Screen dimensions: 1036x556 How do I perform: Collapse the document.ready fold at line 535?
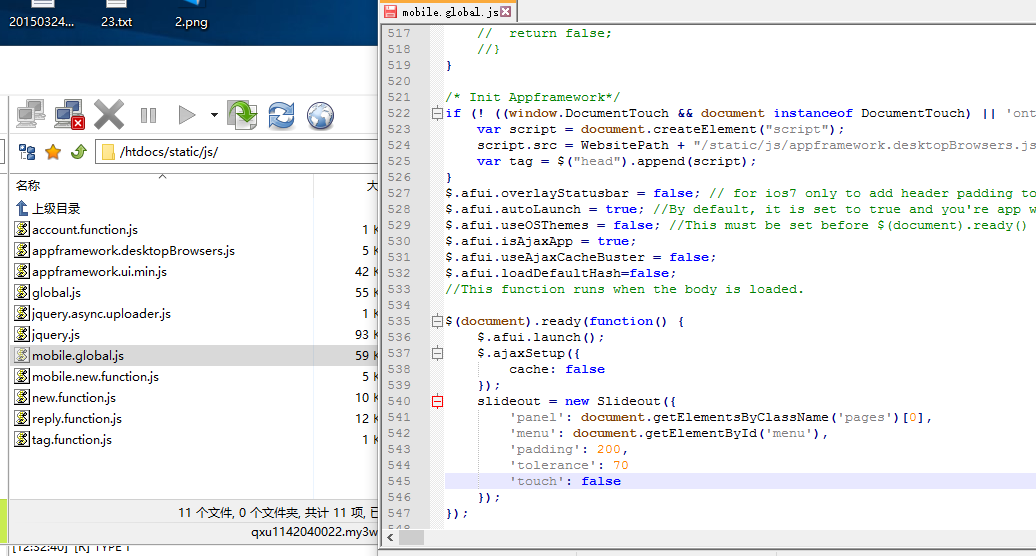(x=437, y=322)
